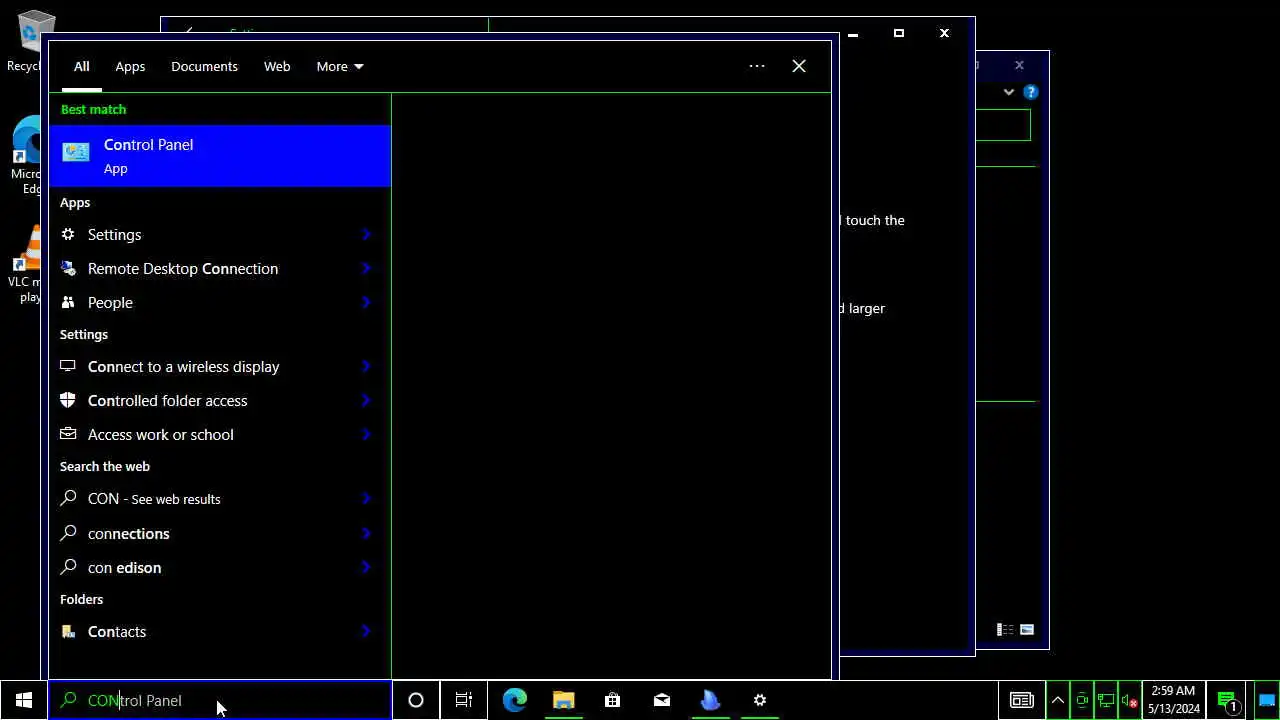Open the Control Panel best match result
The image size is (1280, 720).
tap(220, 156)
